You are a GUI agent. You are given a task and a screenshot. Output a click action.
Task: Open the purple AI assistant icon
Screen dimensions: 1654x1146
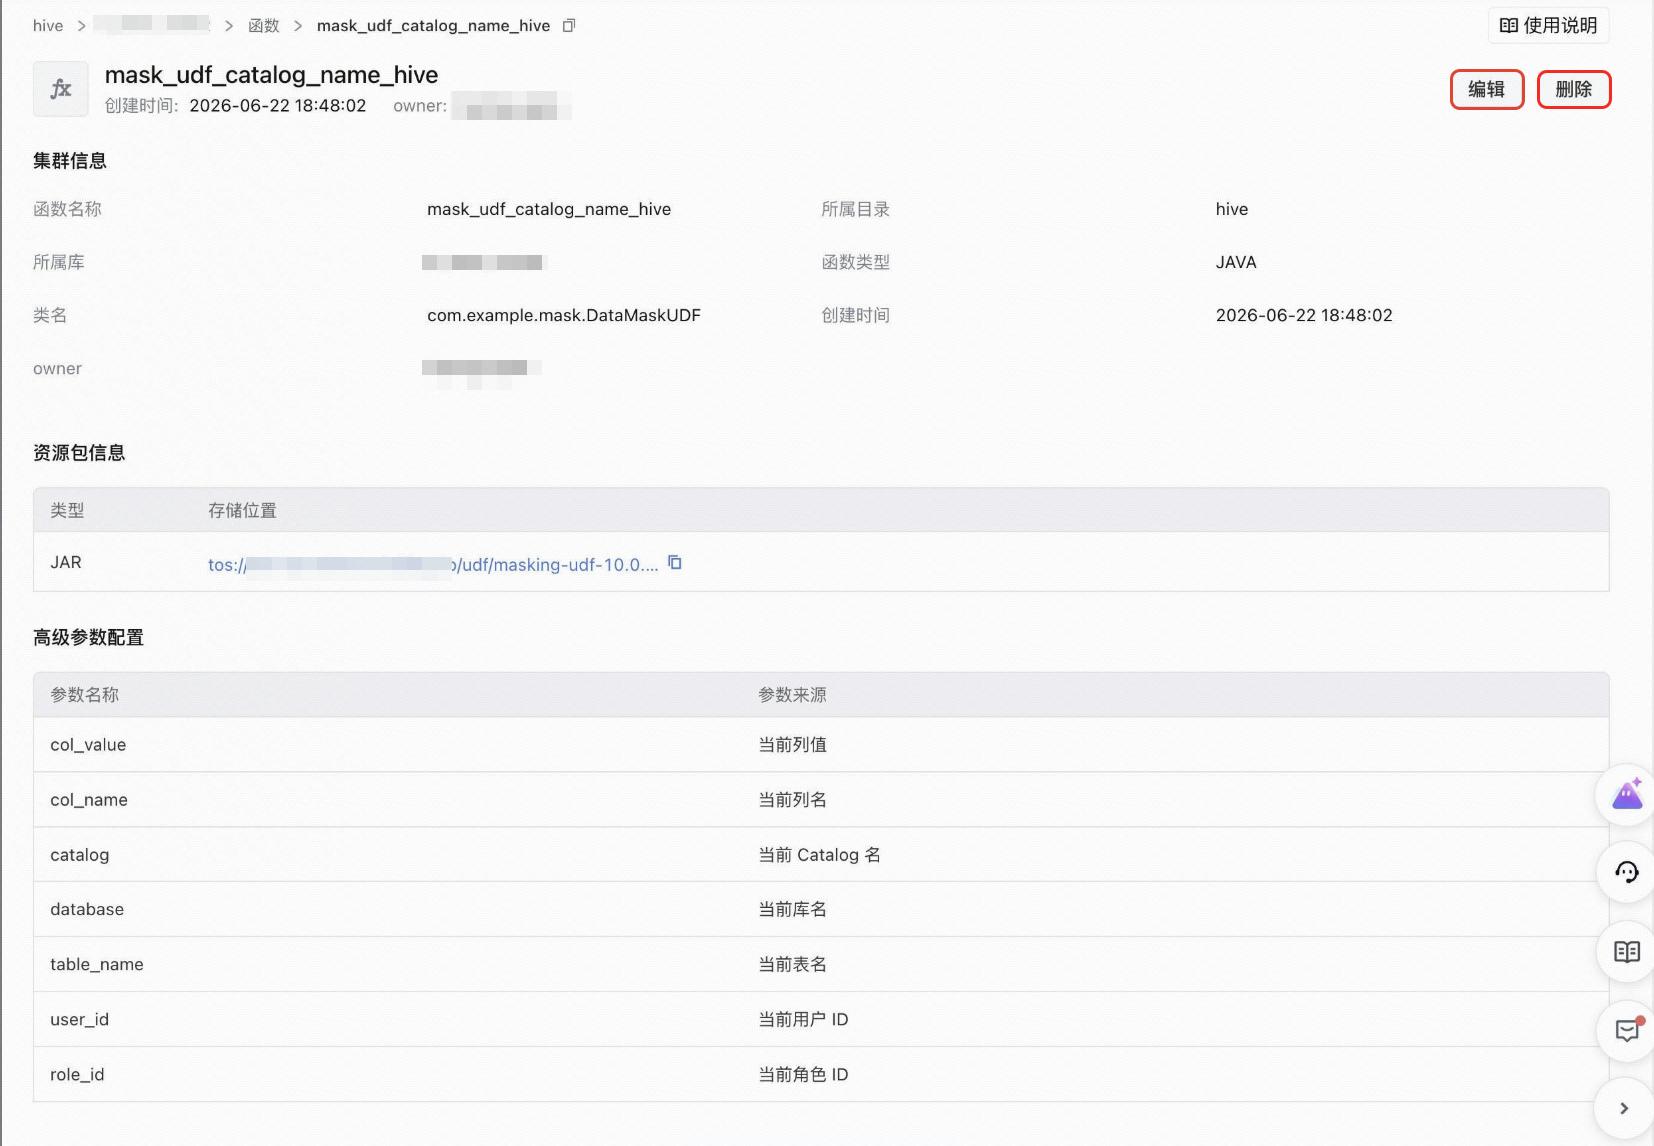click(1627, 794)
